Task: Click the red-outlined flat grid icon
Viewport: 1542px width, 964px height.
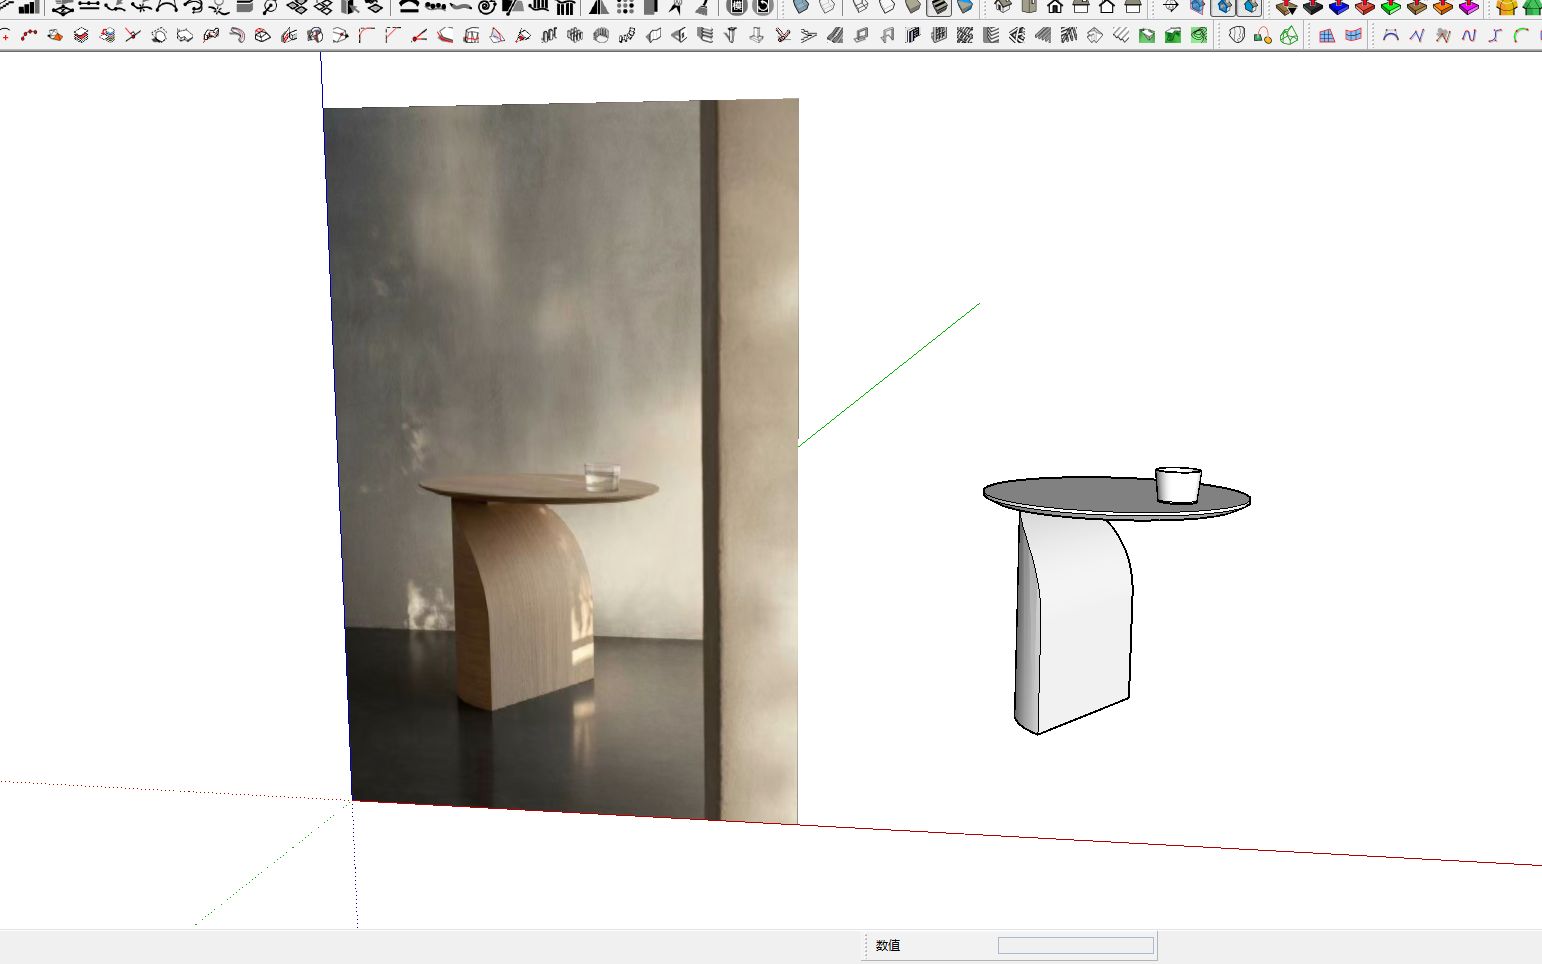Action: point(1327,36)
